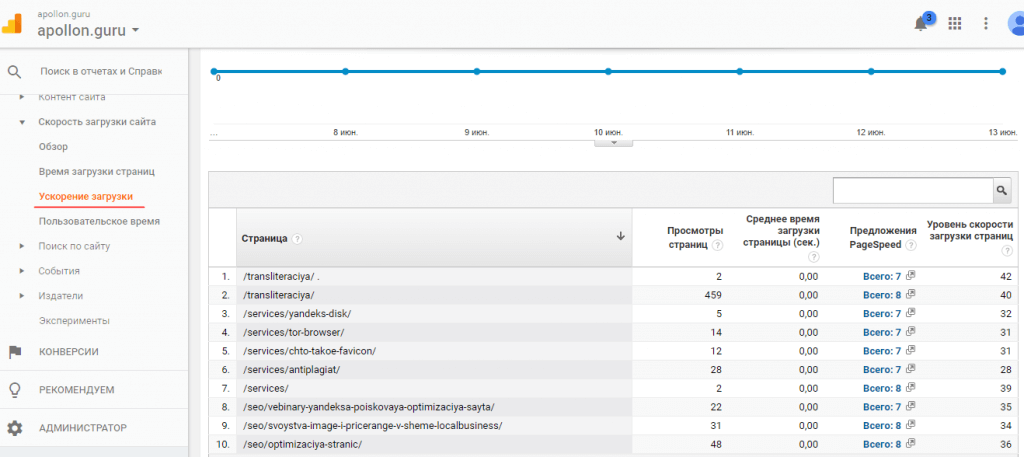Open Пользовательское время report
This screenshot has height=457, width=1024.
click(x=99, y=221)
